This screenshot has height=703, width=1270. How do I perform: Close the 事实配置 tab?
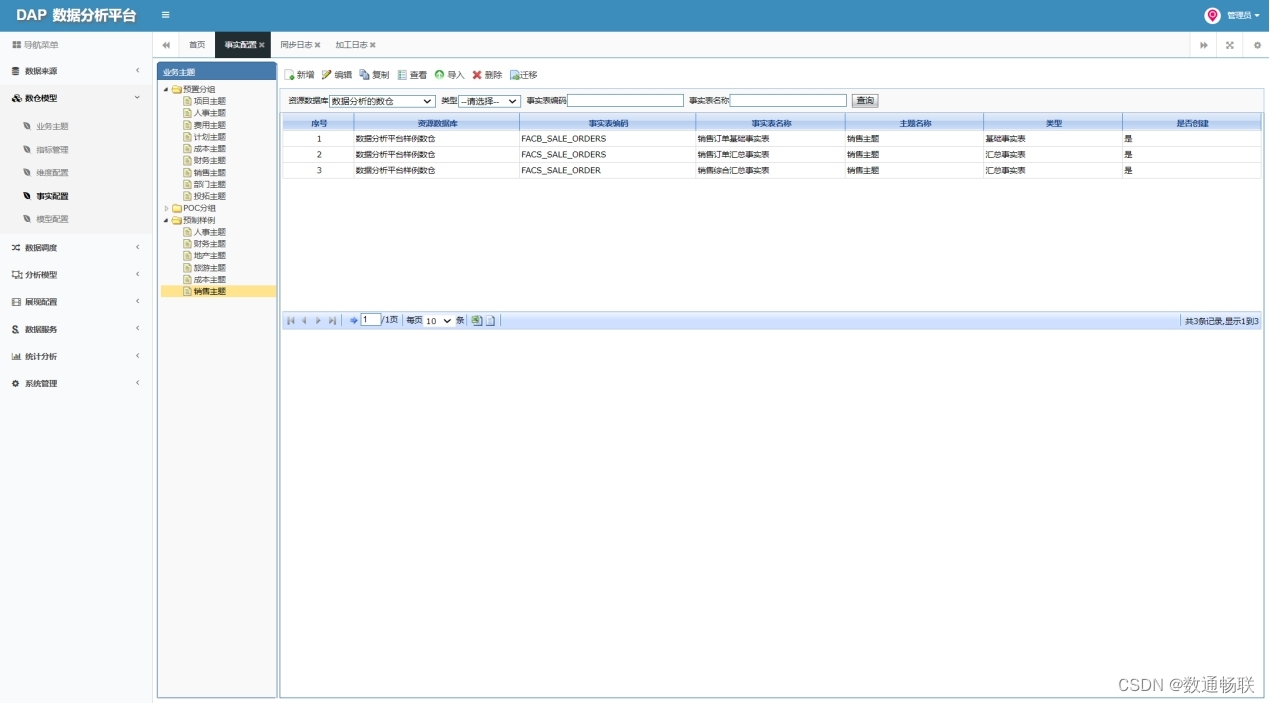click(x=262, y=45)
